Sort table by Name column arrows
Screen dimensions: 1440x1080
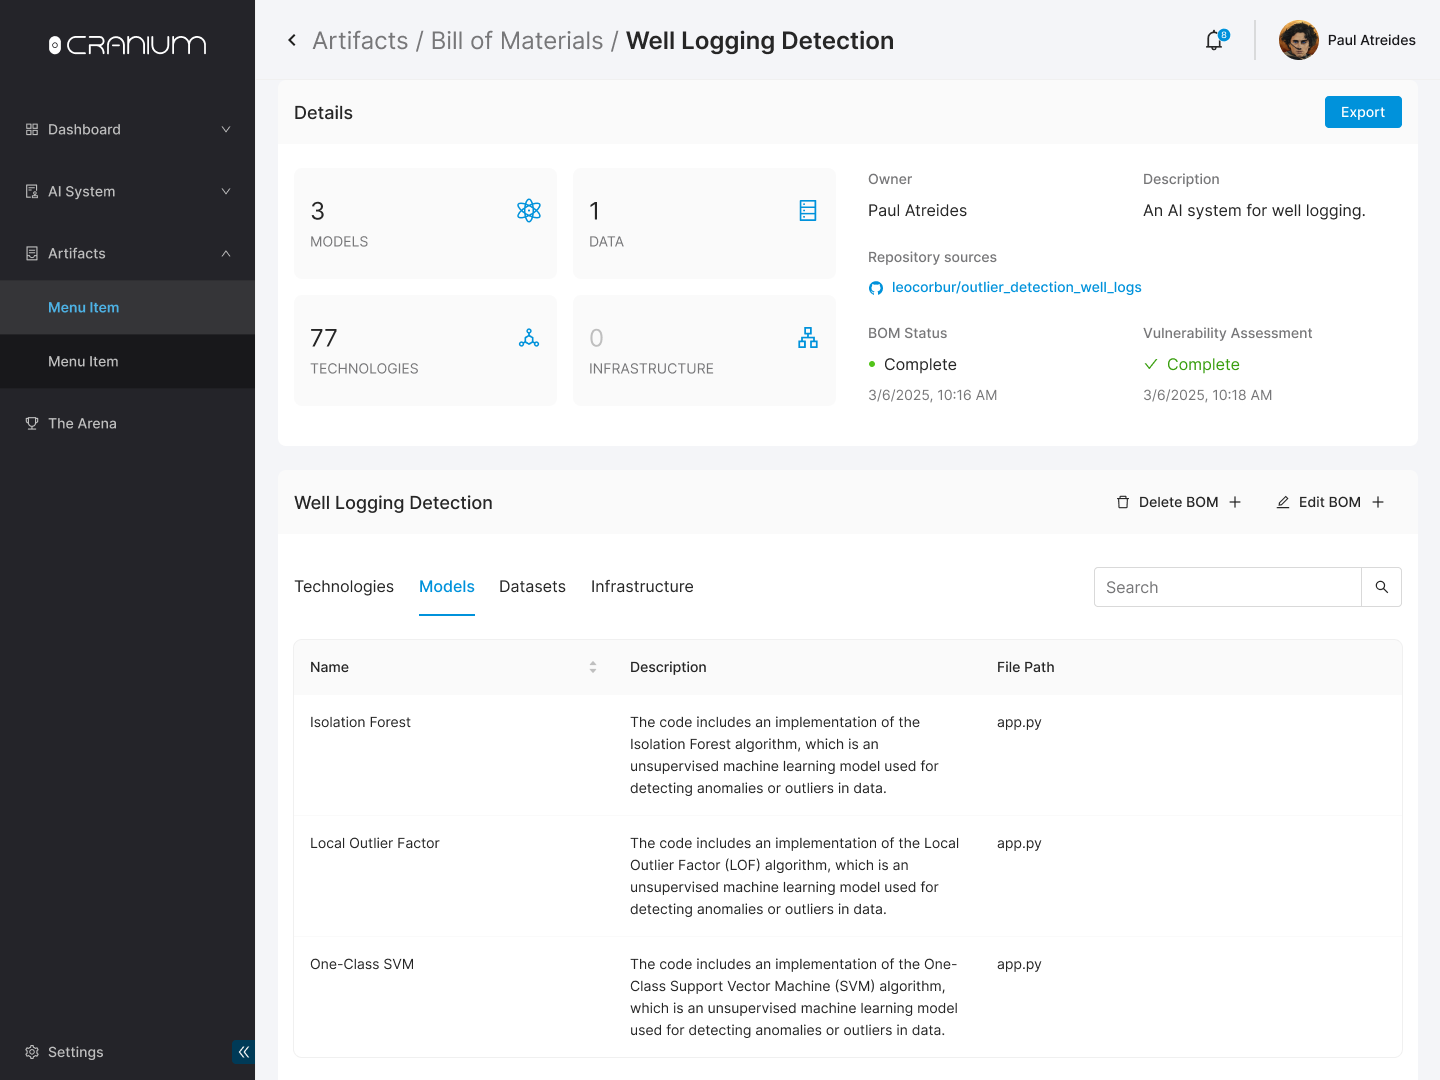tap(593, 667)
